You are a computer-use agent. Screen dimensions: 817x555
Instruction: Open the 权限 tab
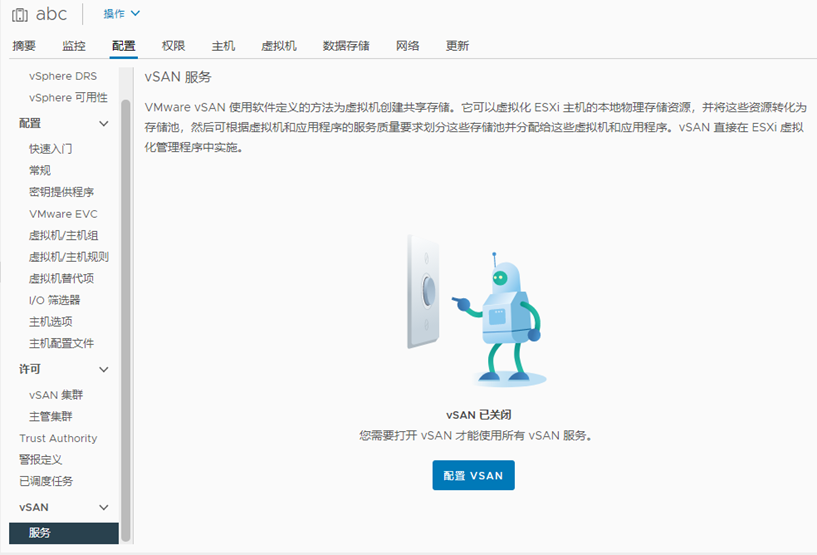click(x=174, y=46)
